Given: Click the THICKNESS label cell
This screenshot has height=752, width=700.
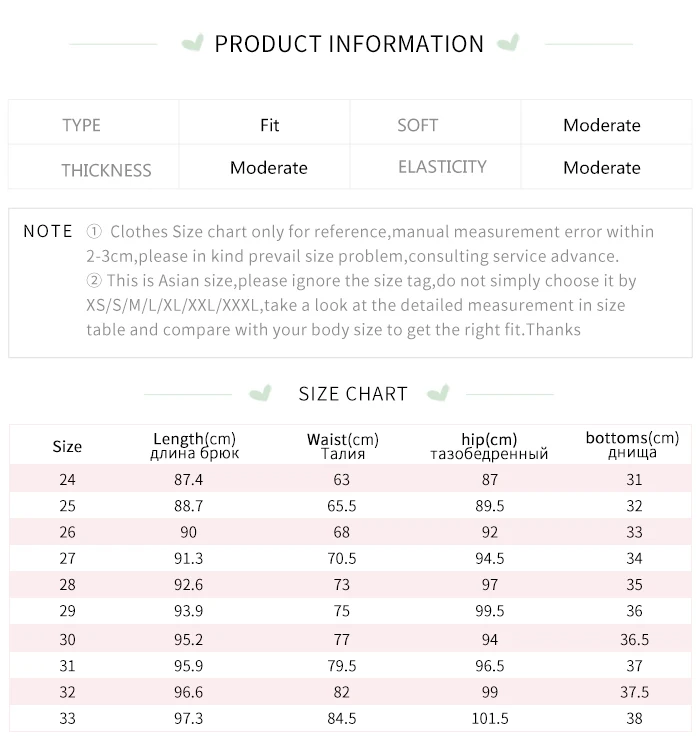Looking at the screenshot, I should click(x=106, y=169).
